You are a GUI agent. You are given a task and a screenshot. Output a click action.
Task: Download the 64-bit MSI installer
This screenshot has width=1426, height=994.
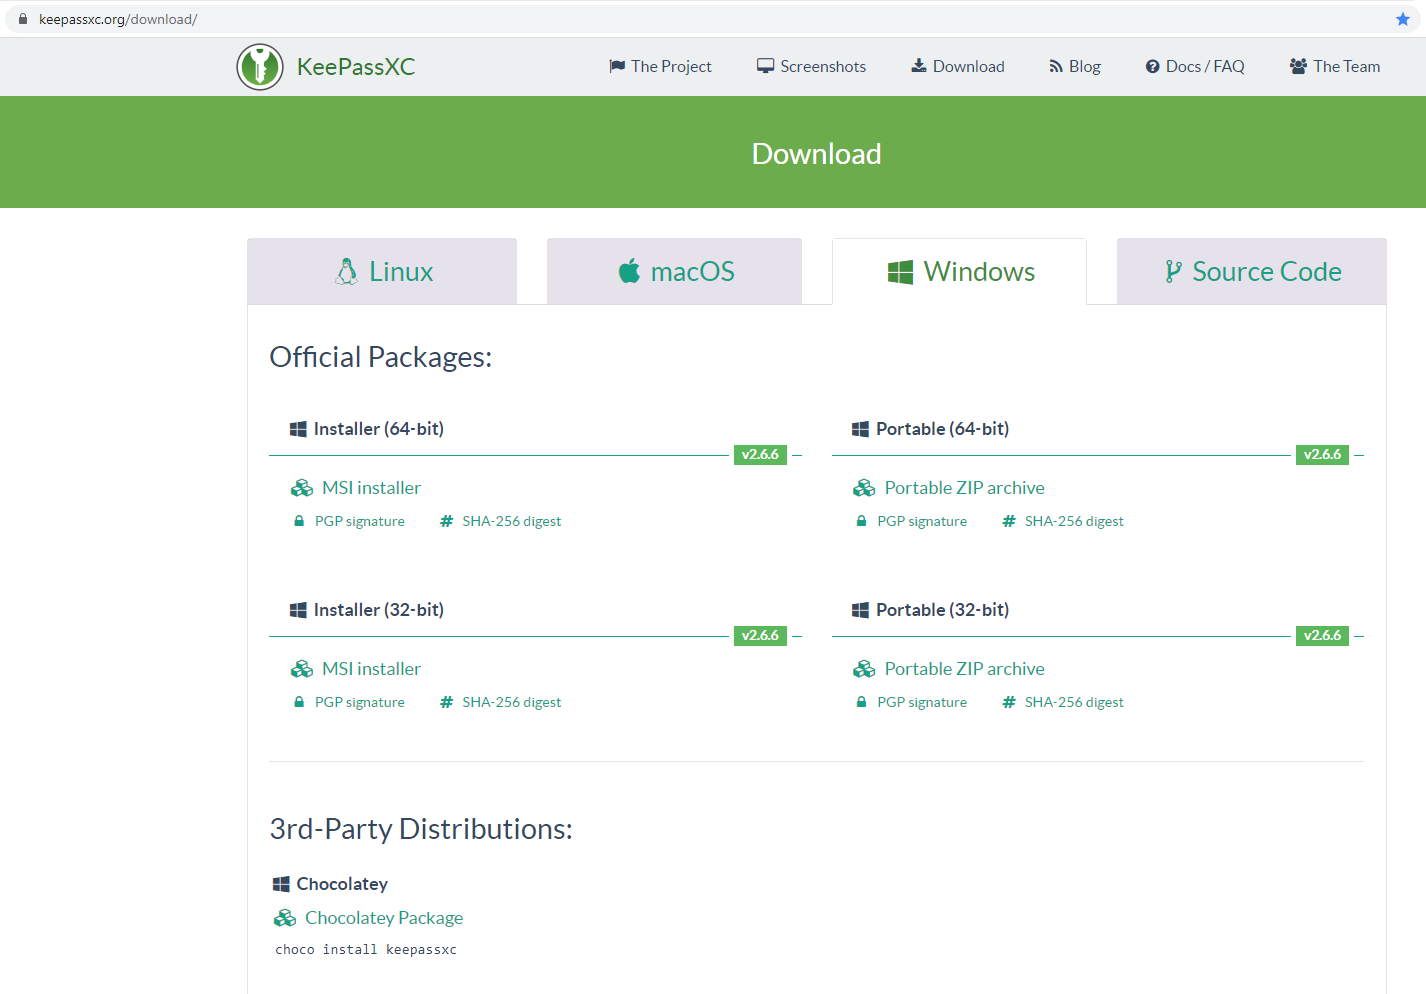[371, 488]
